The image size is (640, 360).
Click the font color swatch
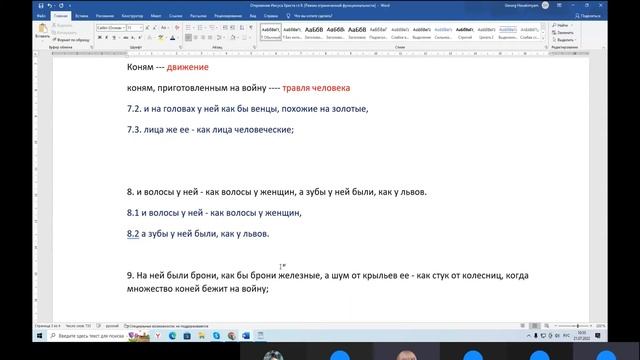click(x=172, y=38)
